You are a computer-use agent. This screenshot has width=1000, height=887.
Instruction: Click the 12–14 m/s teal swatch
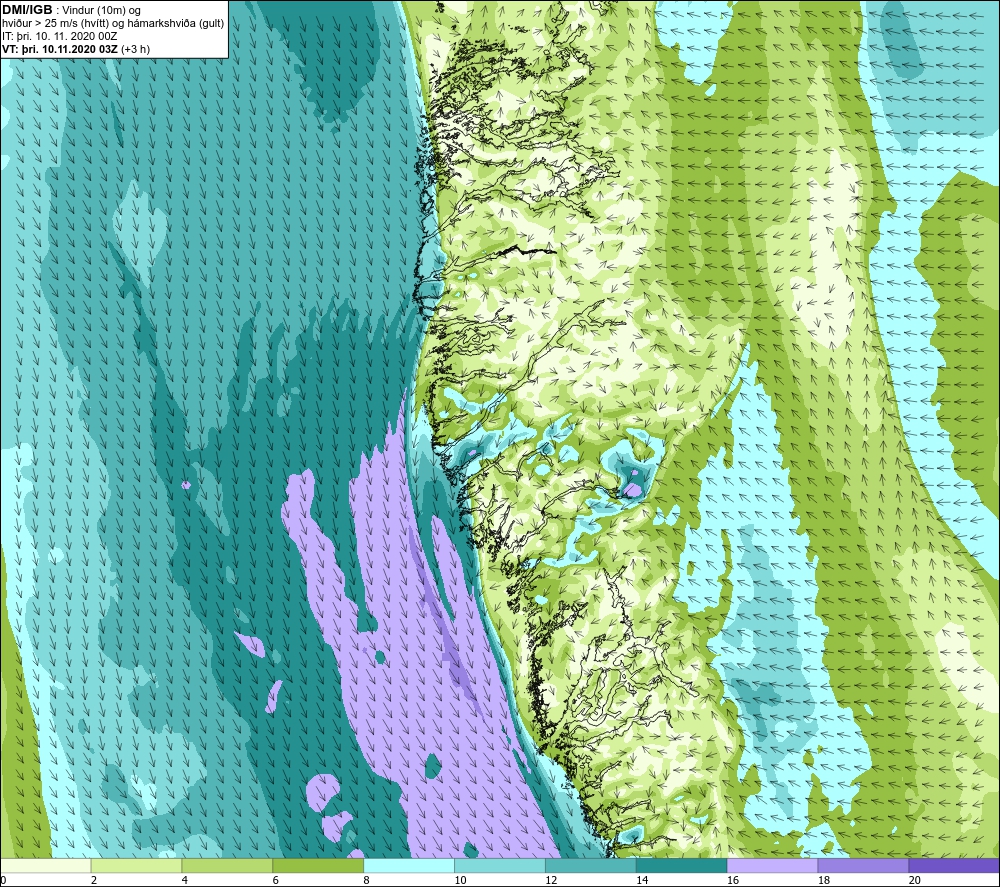[591, 865]
